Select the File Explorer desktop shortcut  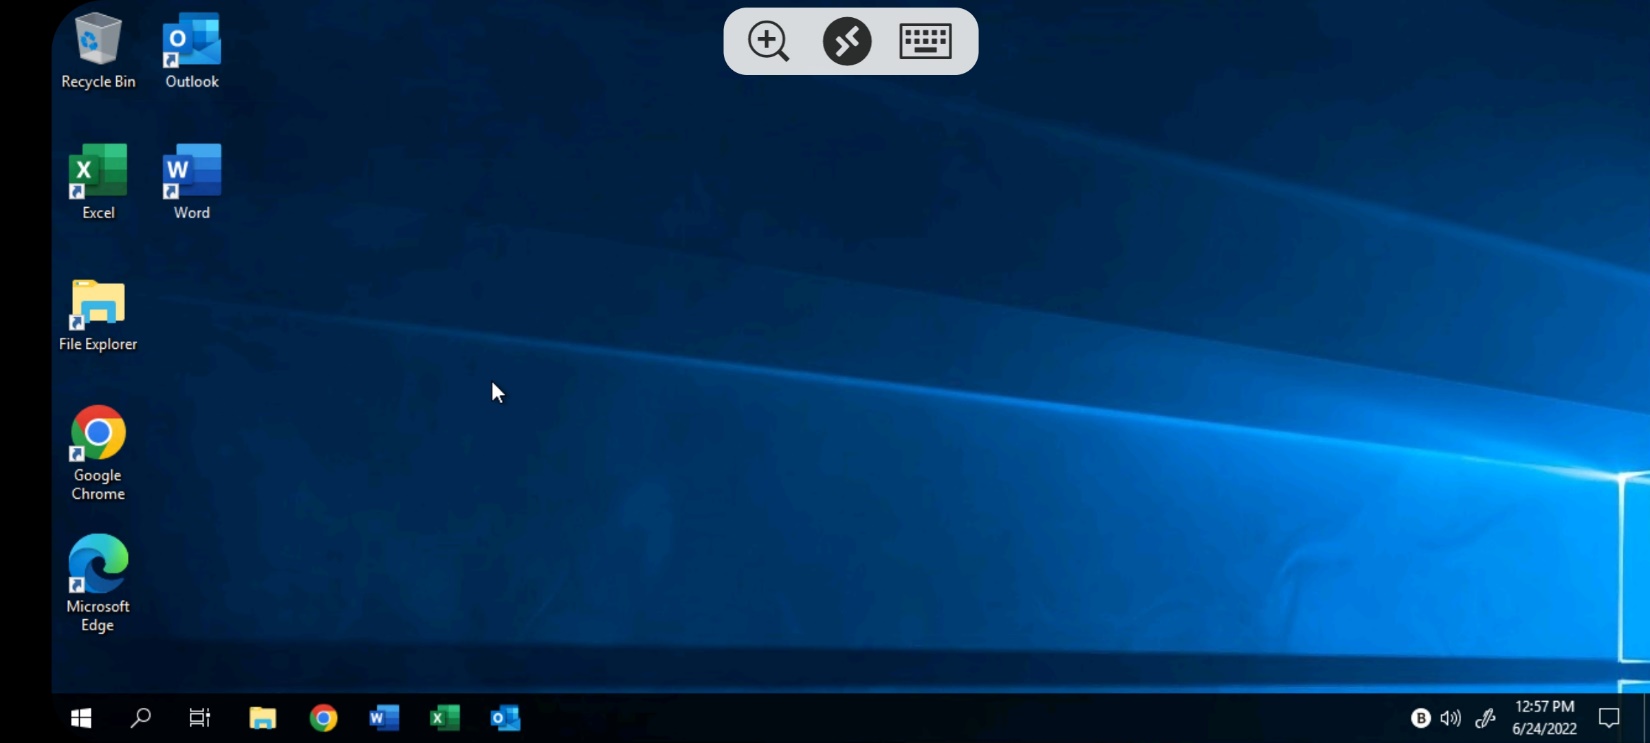point(98,315)
